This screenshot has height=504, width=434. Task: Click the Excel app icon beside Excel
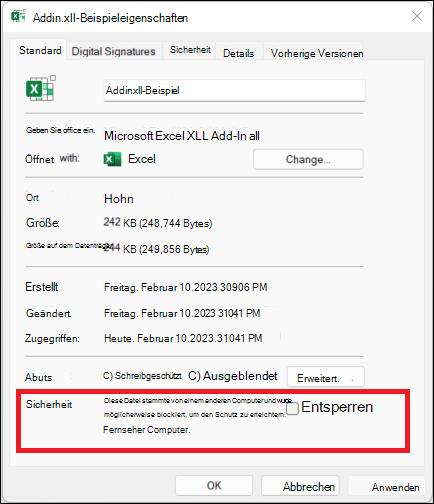click(112, 159)
